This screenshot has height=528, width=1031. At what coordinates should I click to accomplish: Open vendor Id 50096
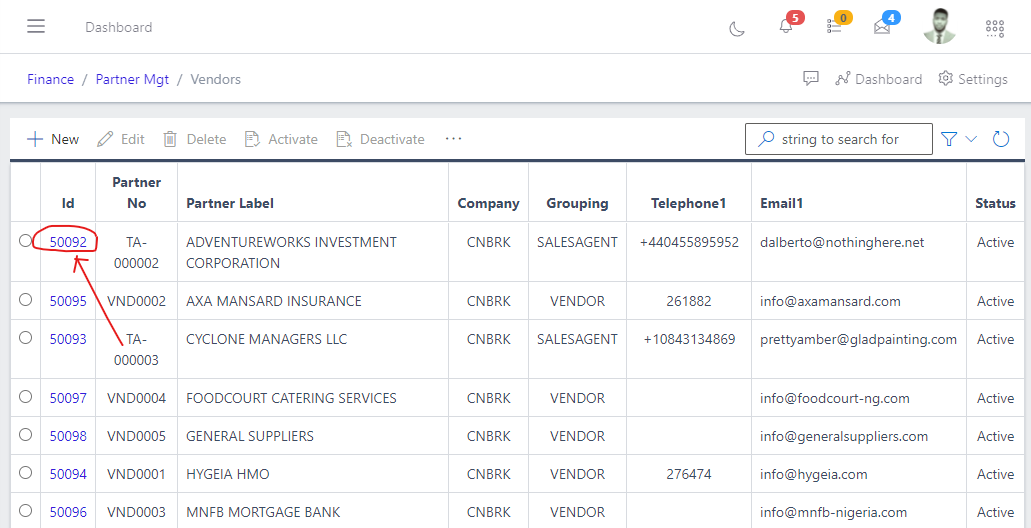tap(68, 512)
